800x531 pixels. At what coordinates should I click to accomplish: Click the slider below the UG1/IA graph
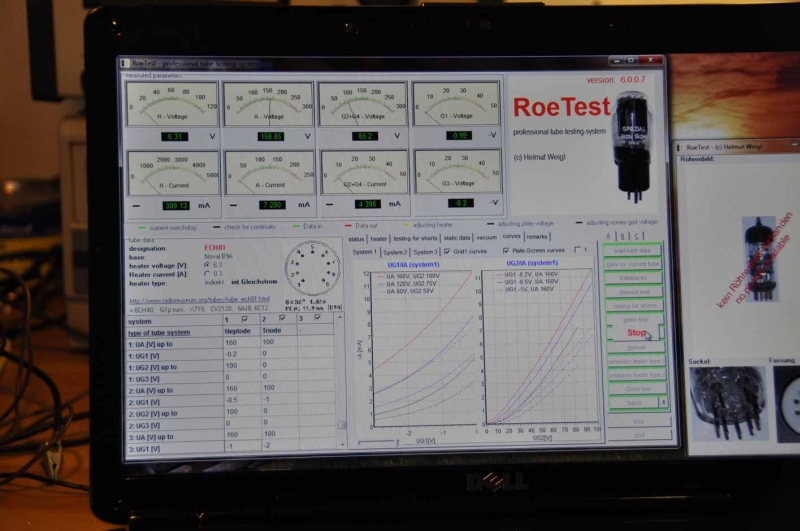tap(379, 442)
